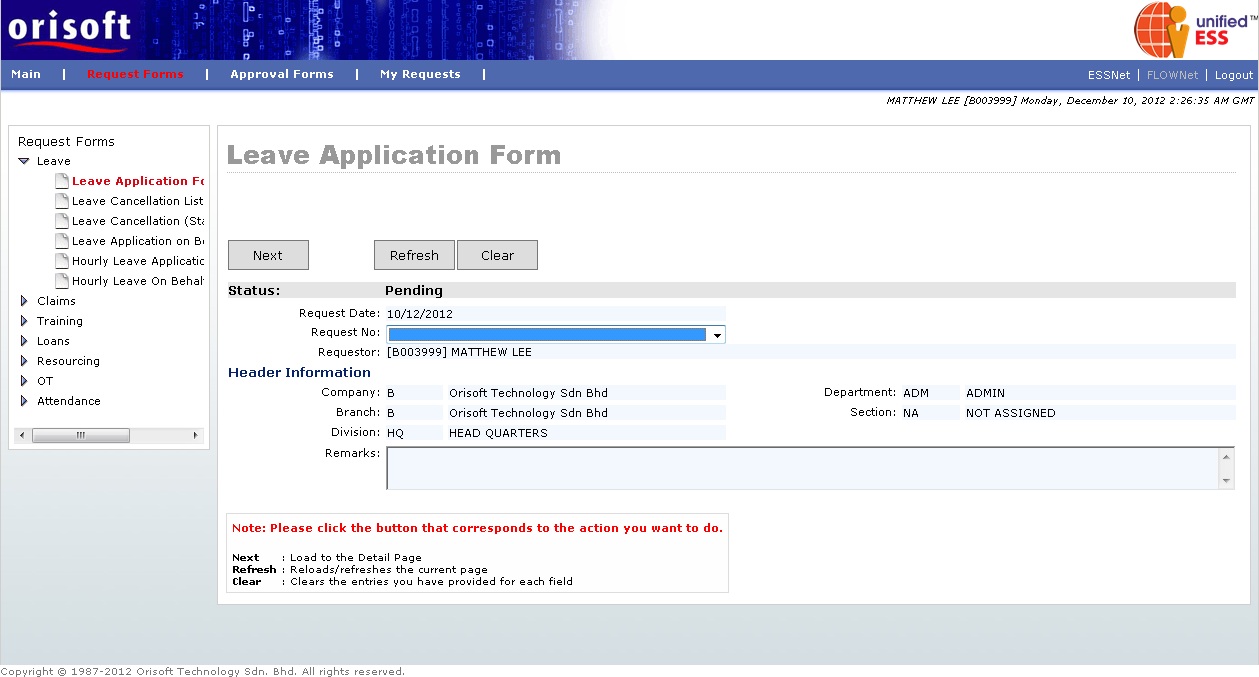Click the Claims tree label
Image resolution: width=1259 pixels, height=677 pixels.
click(56, 301)
